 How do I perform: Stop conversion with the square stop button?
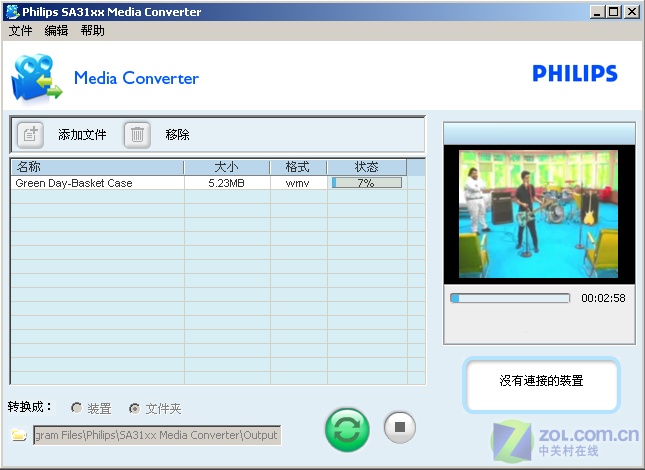coord(400,428)
